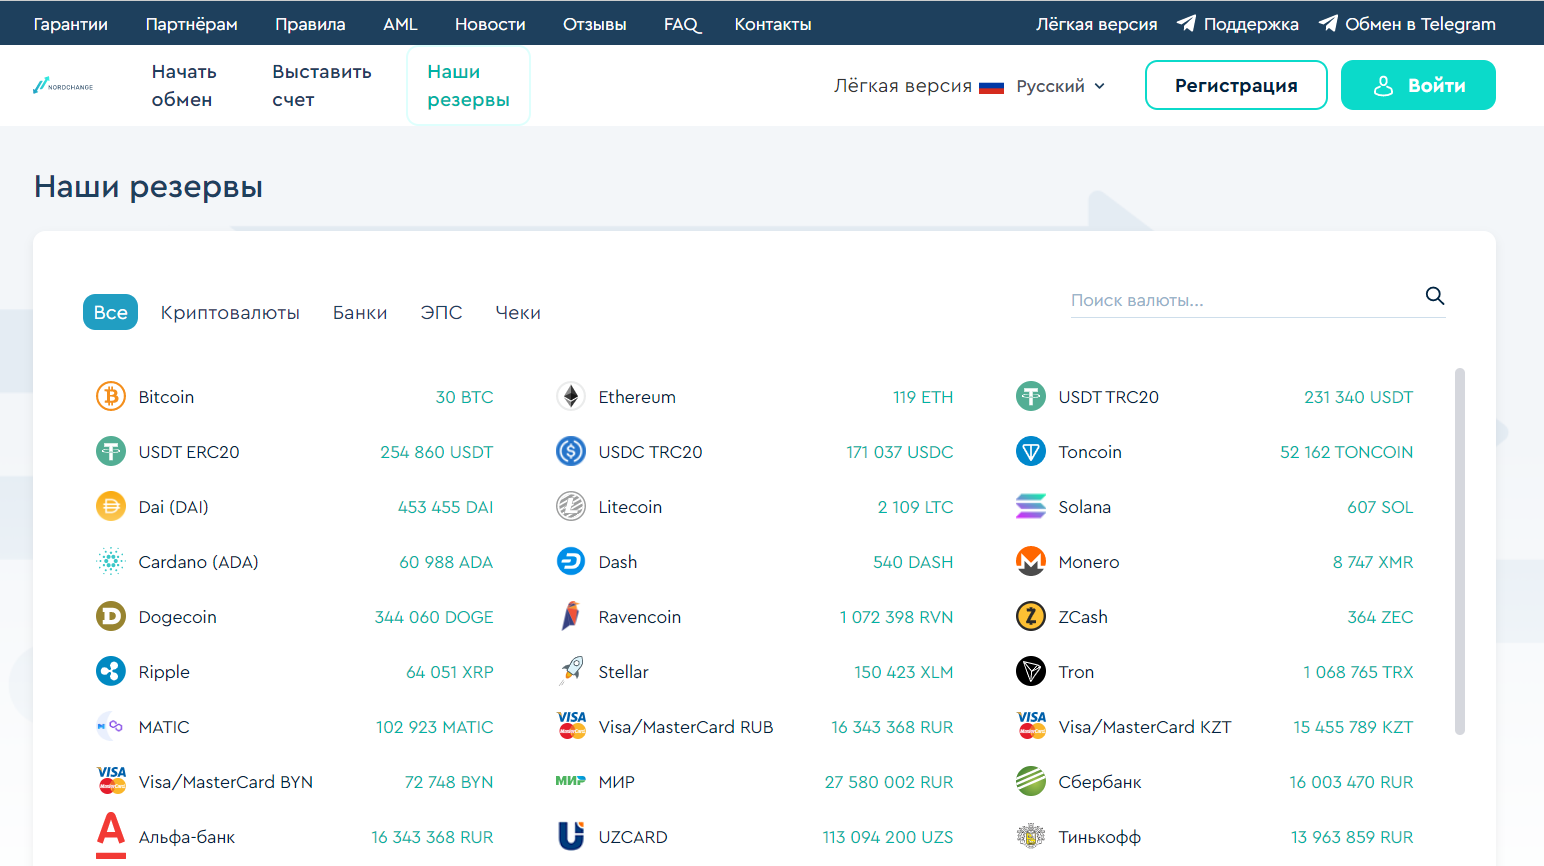Viewport: 1544px width, 866px height.
Task: Click the Dash icon
Action: tap(571, 562)
